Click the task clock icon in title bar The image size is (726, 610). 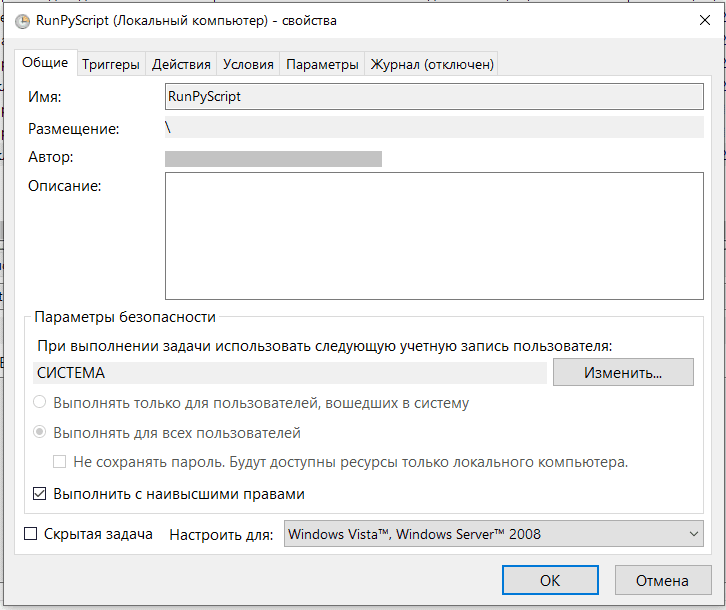point(21,20)
